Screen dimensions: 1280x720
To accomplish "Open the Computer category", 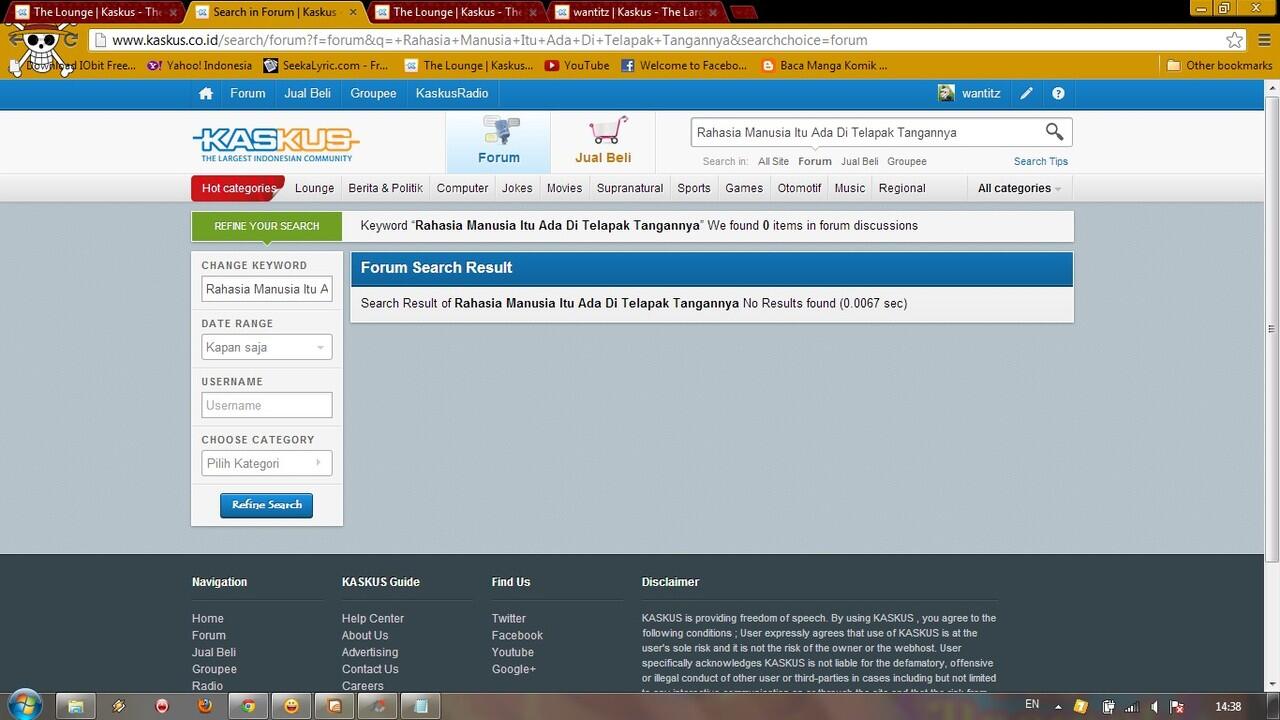I will 463,188.
